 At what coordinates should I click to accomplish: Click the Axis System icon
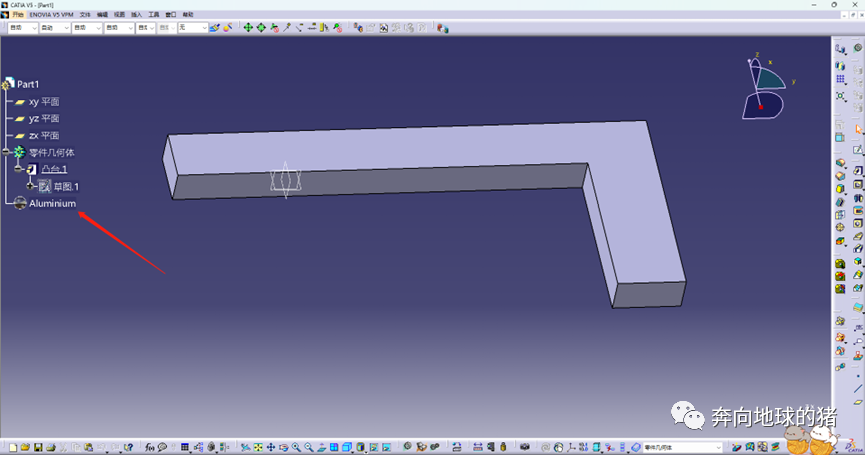[x=572, y=447]
